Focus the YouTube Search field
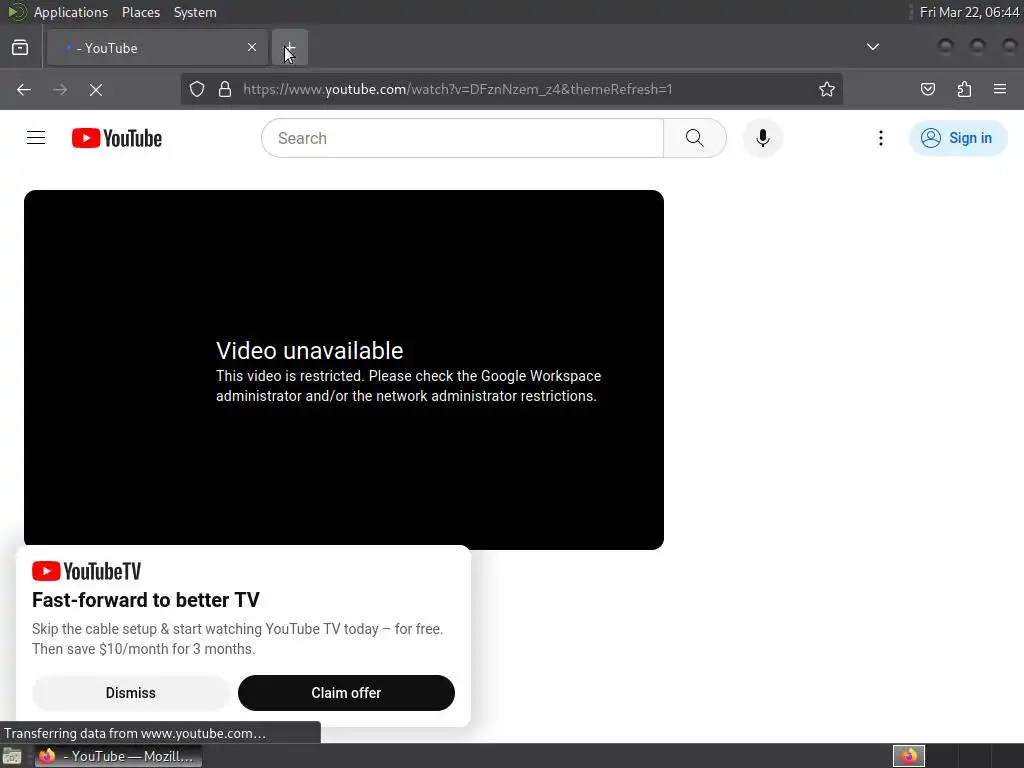The height and width of the screenshot is (768, 1024). click(x=462, y=138)
